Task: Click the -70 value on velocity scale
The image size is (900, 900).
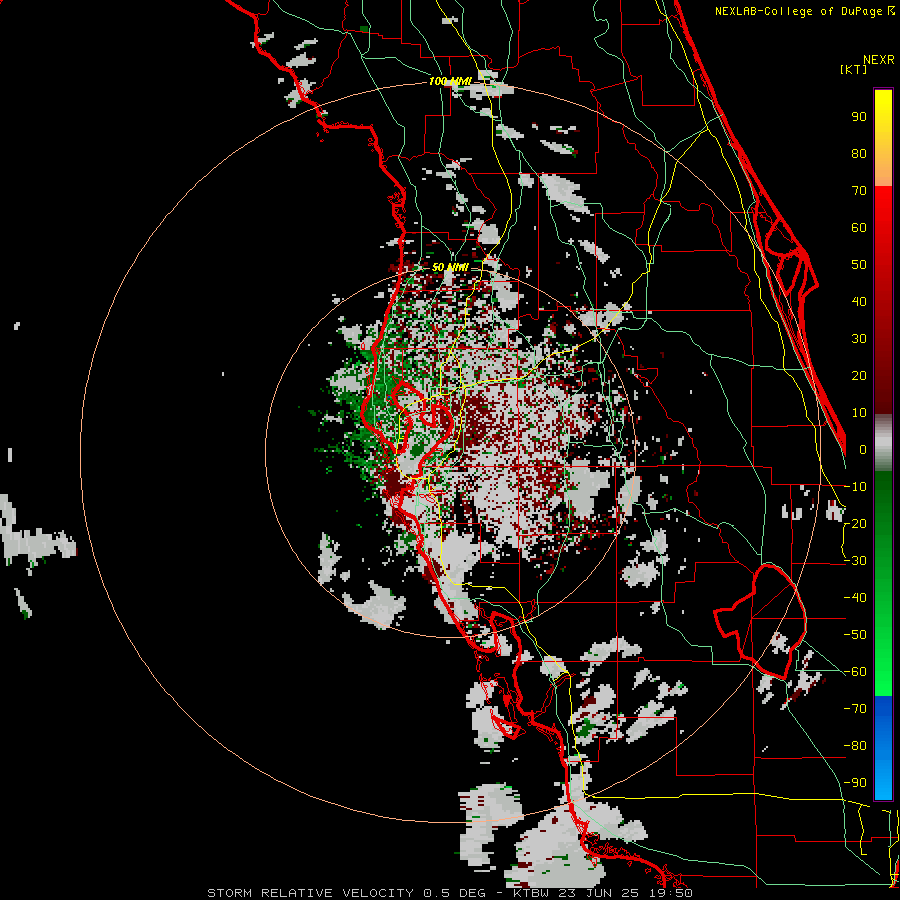Action: coord(855,709)
